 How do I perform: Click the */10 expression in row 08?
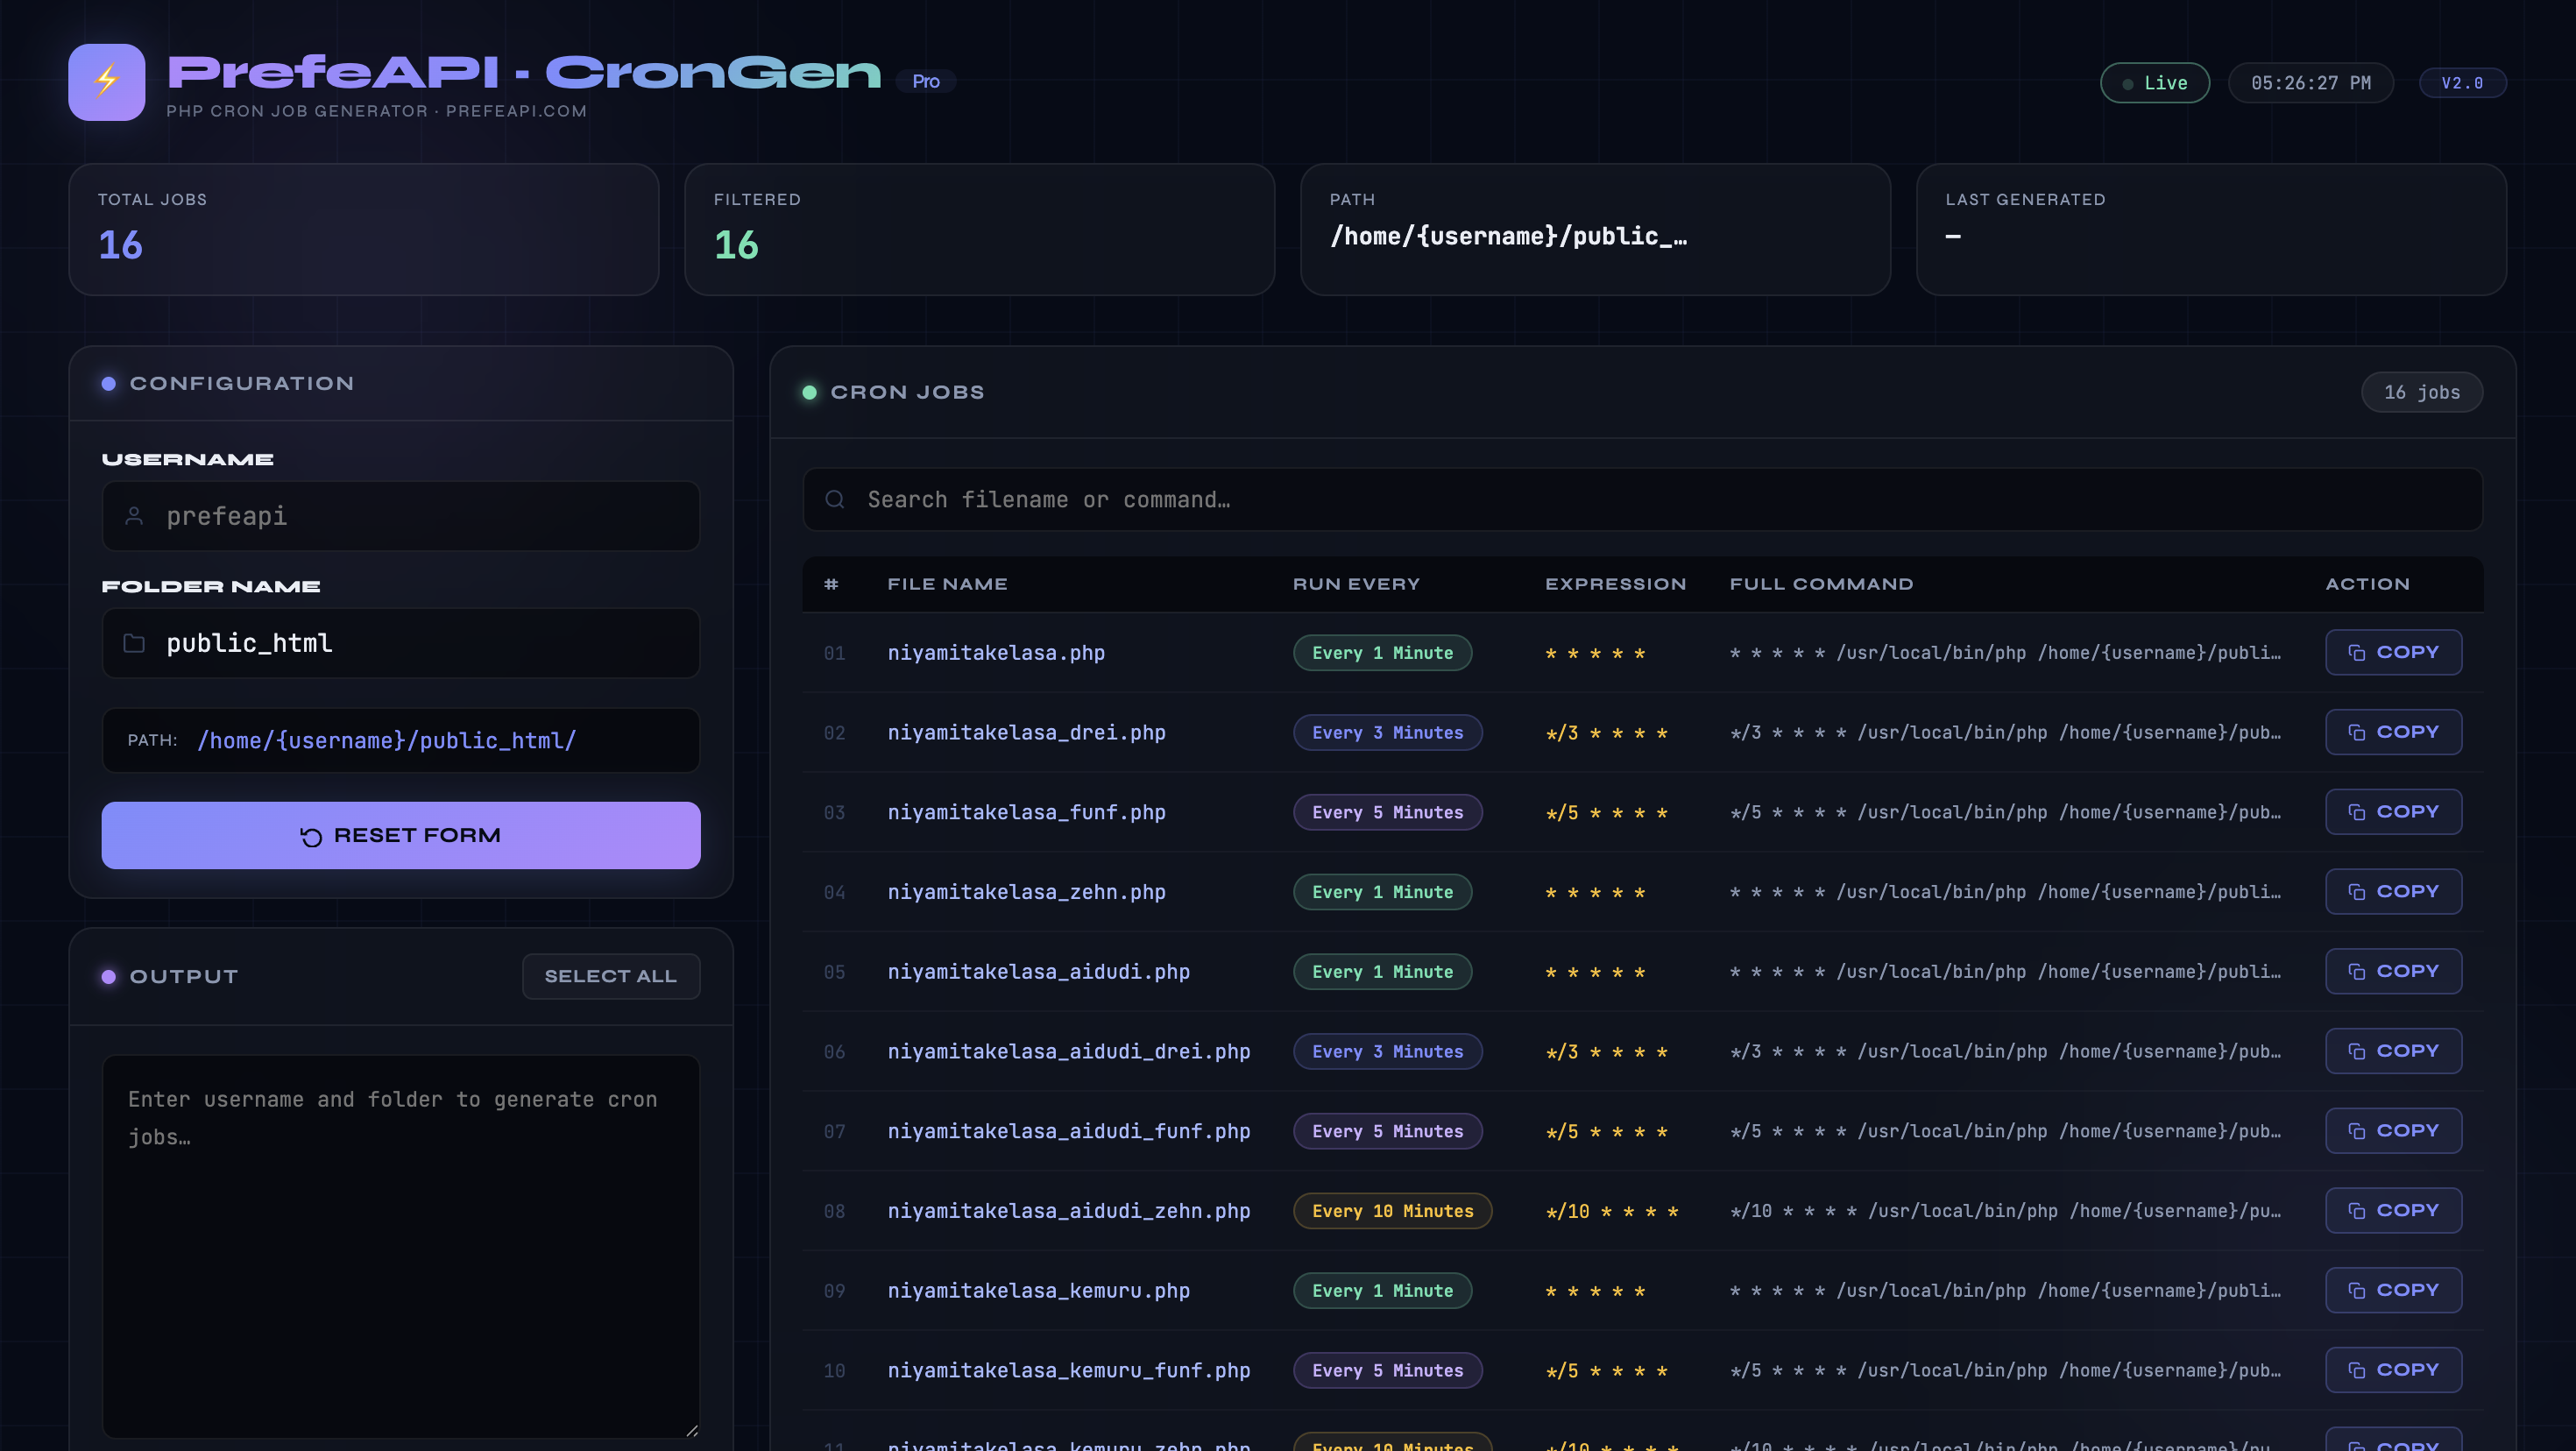click(1612, 1211)
